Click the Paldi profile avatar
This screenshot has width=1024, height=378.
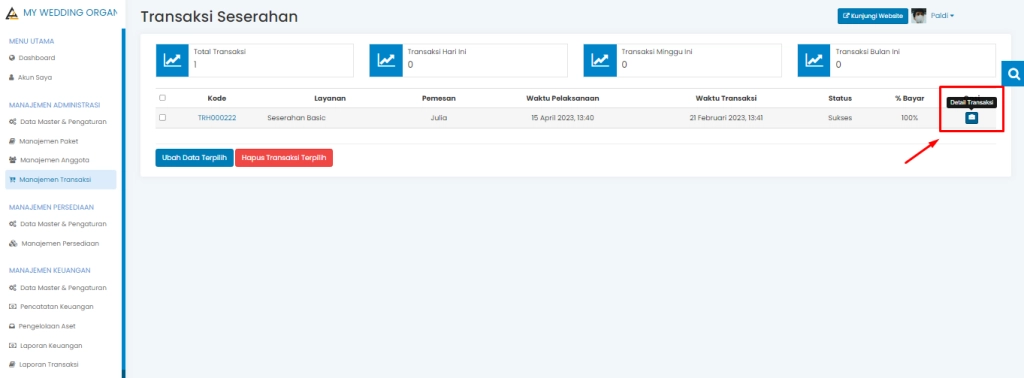(x=919, y=16)
